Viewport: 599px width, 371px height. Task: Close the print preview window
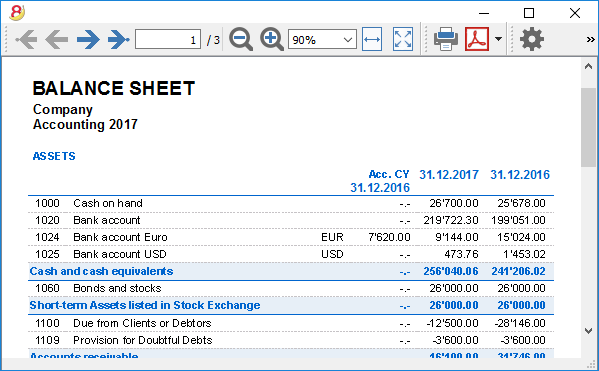[x=575, y=13]
